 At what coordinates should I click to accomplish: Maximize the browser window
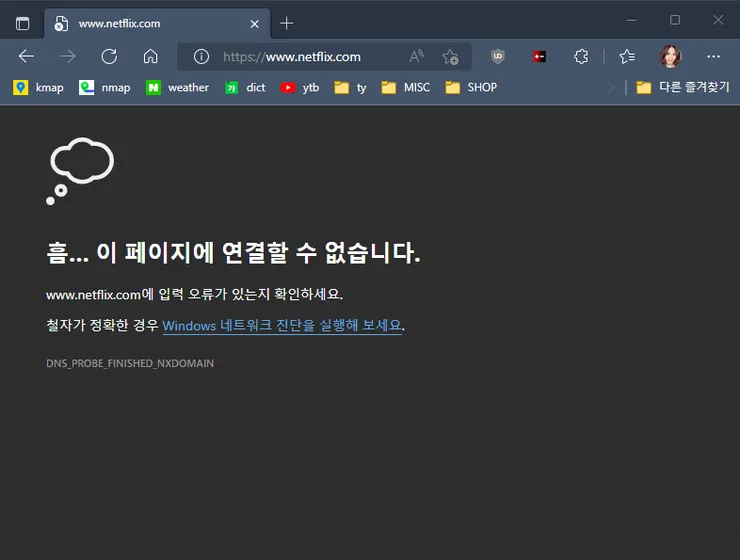[x=675, y=20]
